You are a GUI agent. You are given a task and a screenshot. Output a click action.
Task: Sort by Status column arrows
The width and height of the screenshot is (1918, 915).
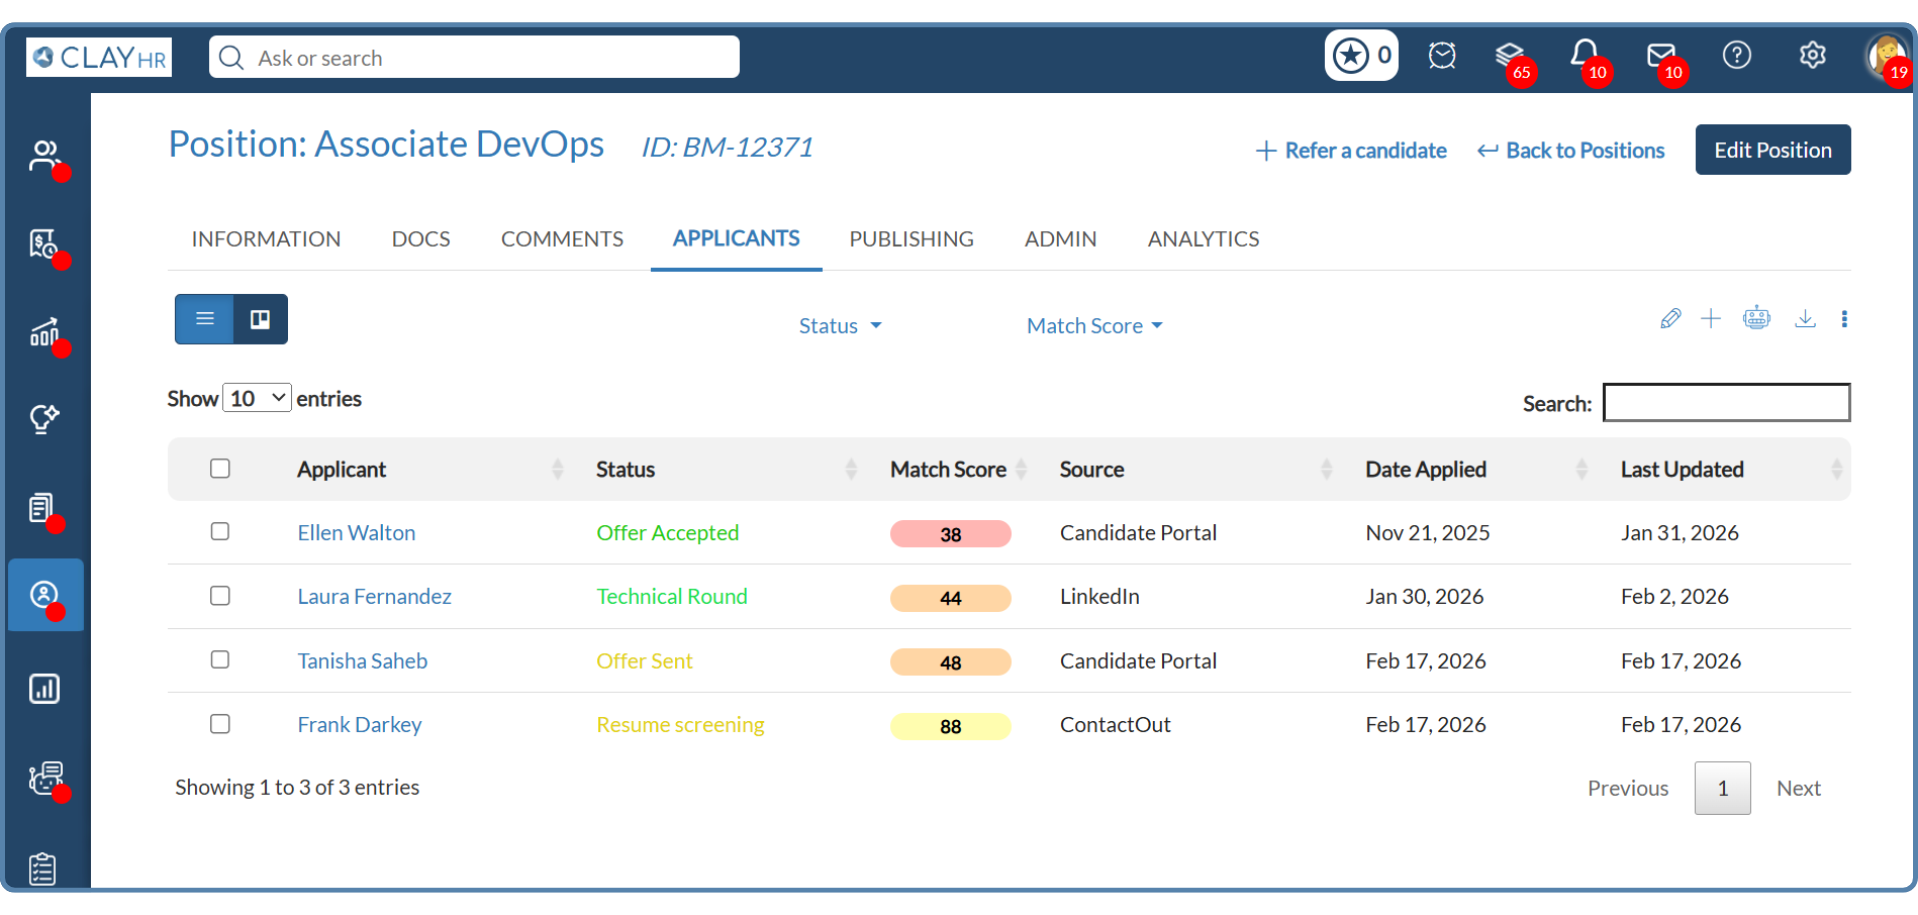851,469
